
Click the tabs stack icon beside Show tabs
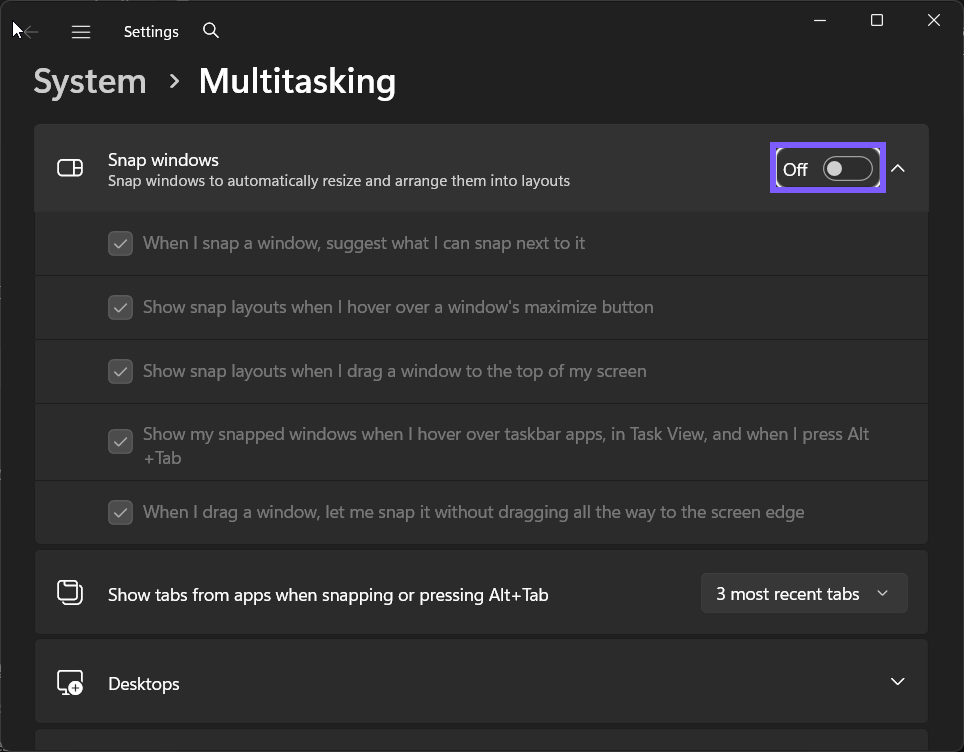click(70, 592)
